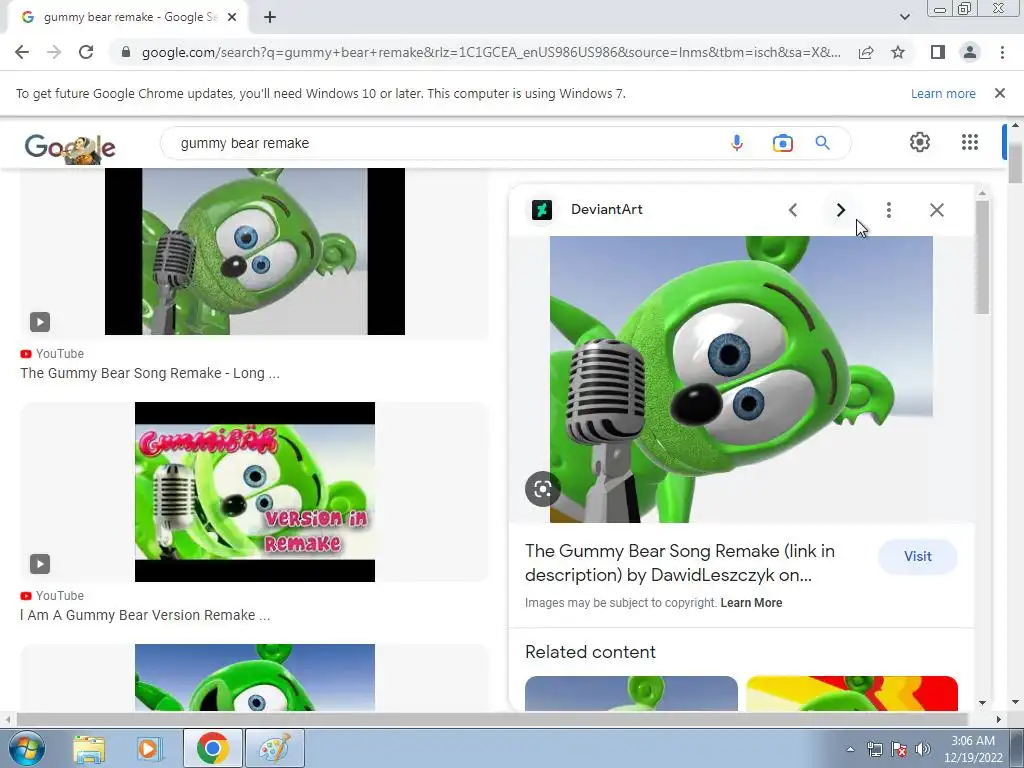Image resolution: width=1024 pixels, height=768 pixels.
Task: Switch to Chrome in the taskbar
Action: (x=212, y=748)
